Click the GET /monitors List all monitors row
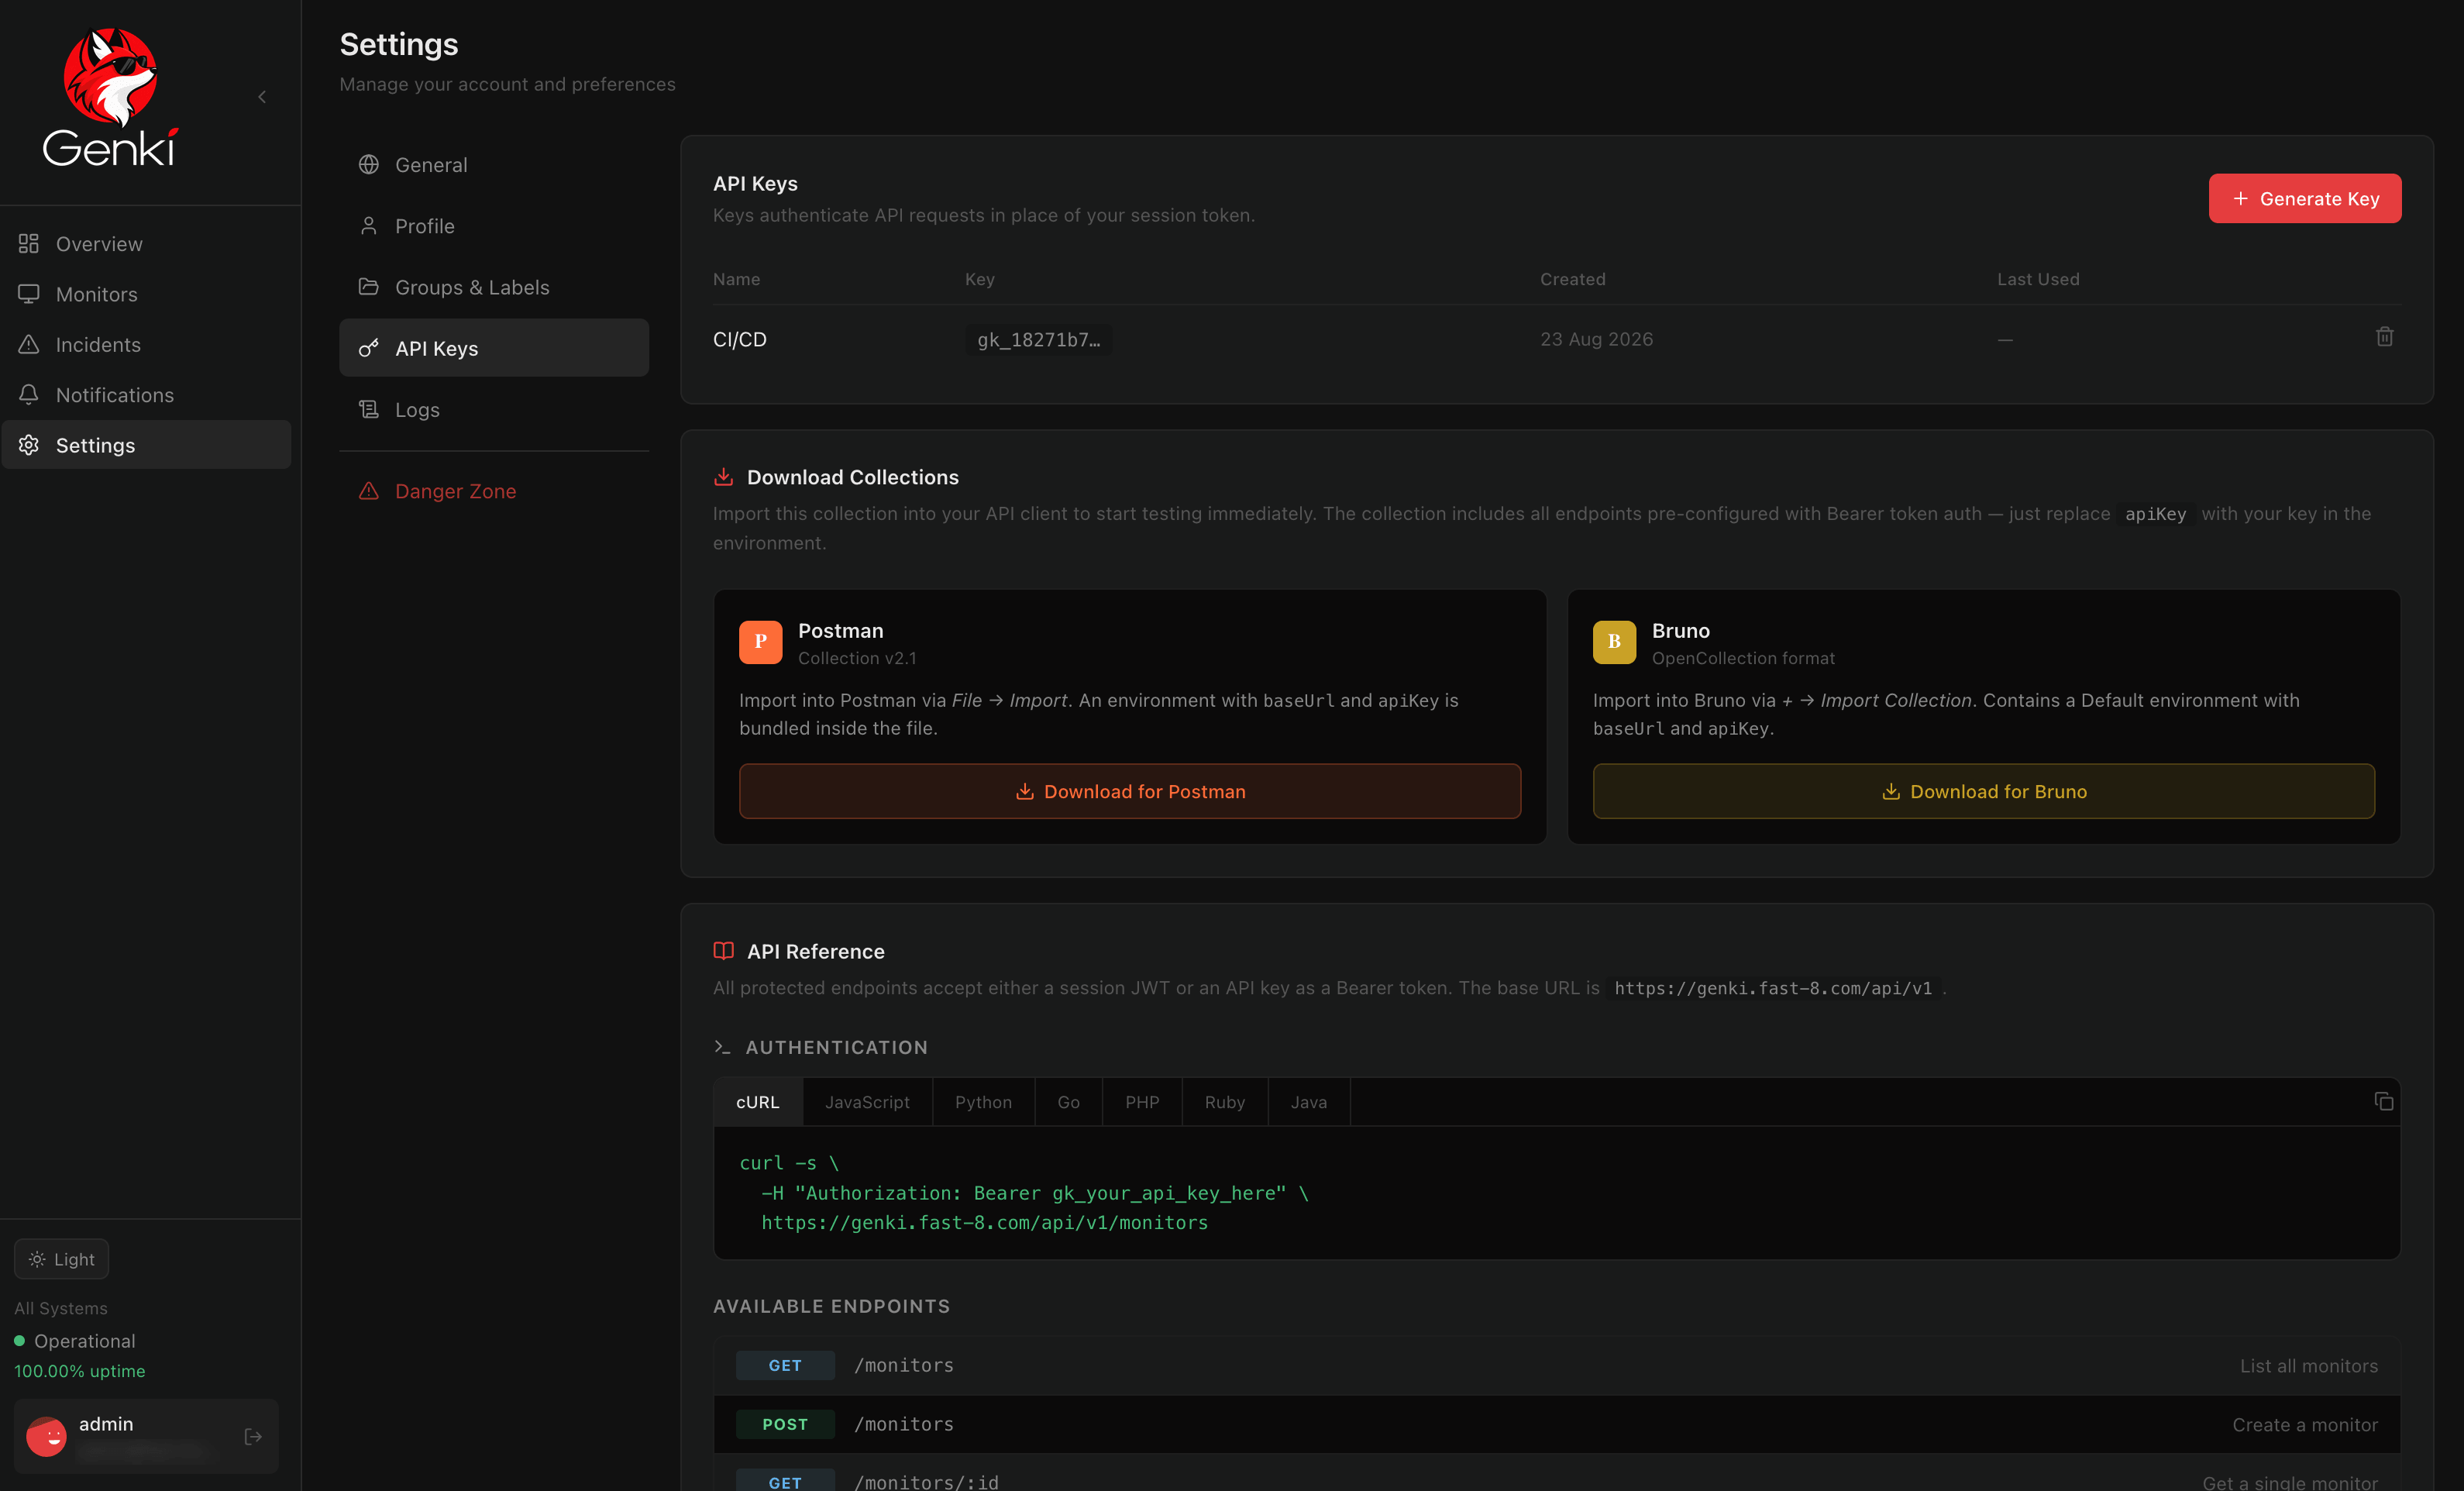The height and width of the screenshot is (1491, 2464). [x=1557, y=1366]
